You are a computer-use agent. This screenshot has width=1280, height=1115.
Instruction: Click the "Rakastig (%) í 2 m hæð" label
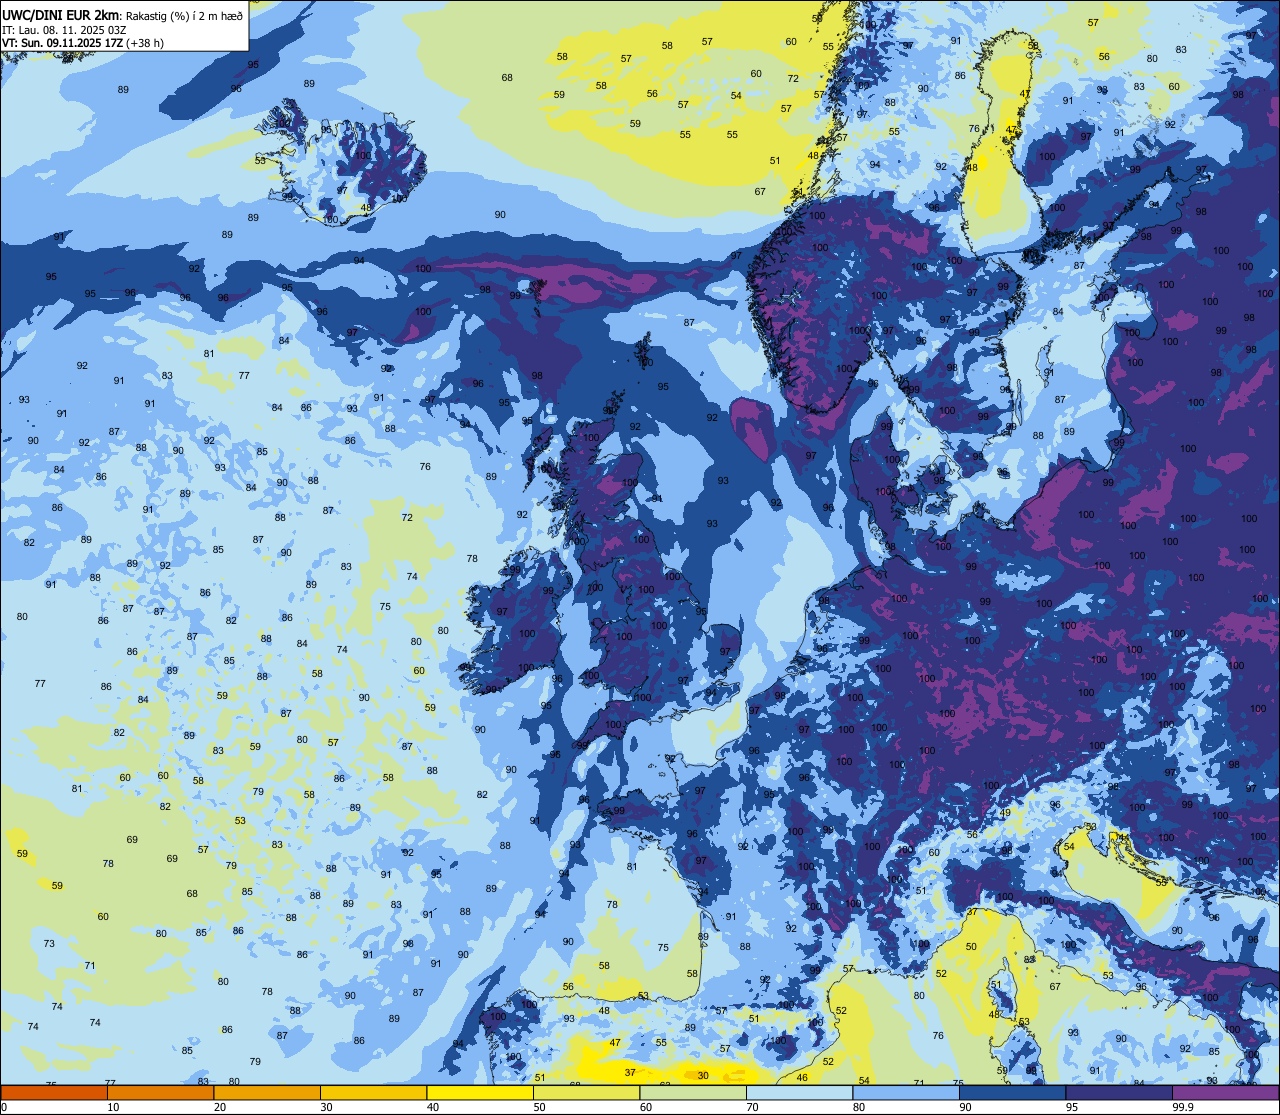184,15
